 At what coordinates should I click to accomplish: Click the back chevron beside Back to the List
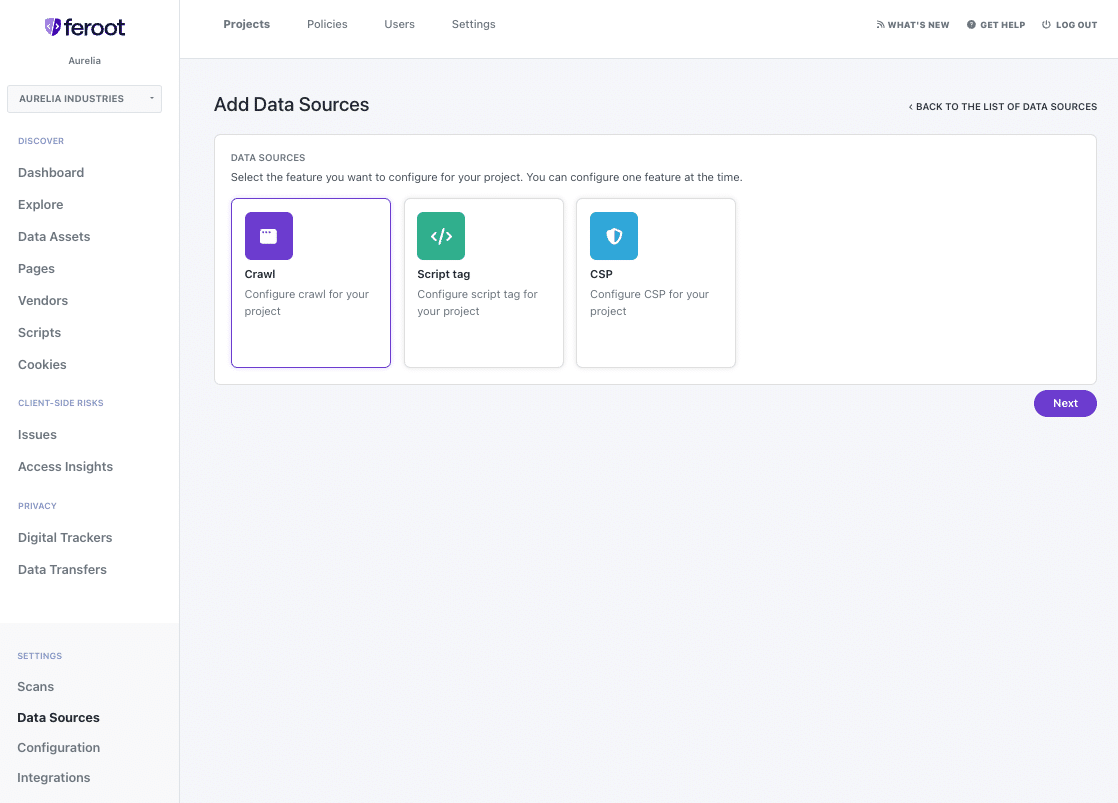coord(911,107)
